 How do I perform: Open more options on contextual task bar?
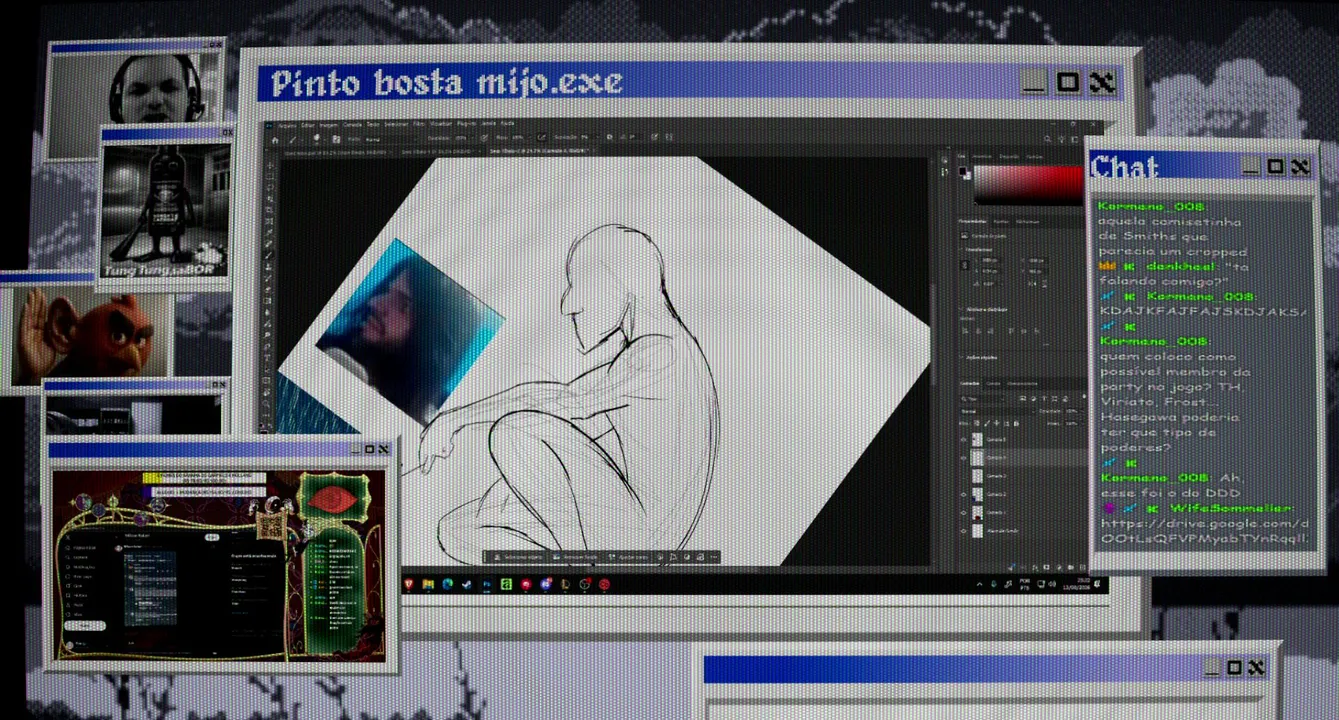pyautogui.click(x=712, y=556)
